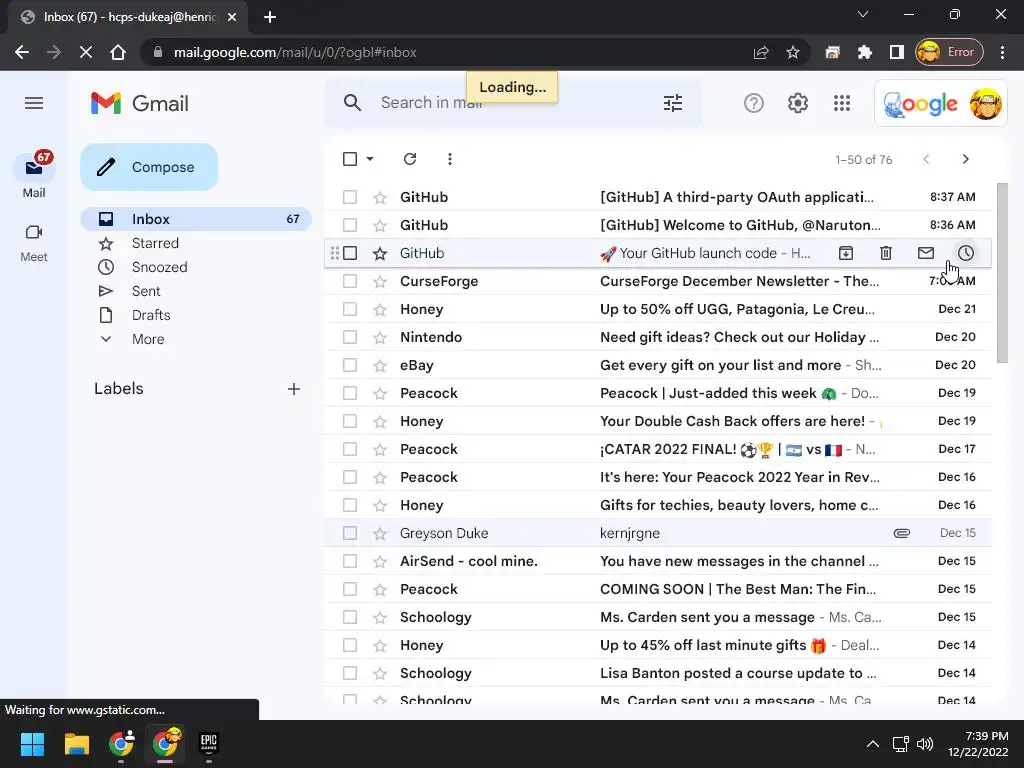Open the Chrome three-dot menu
Screen dimensions: 1024x768
[x=1002, y=52]
